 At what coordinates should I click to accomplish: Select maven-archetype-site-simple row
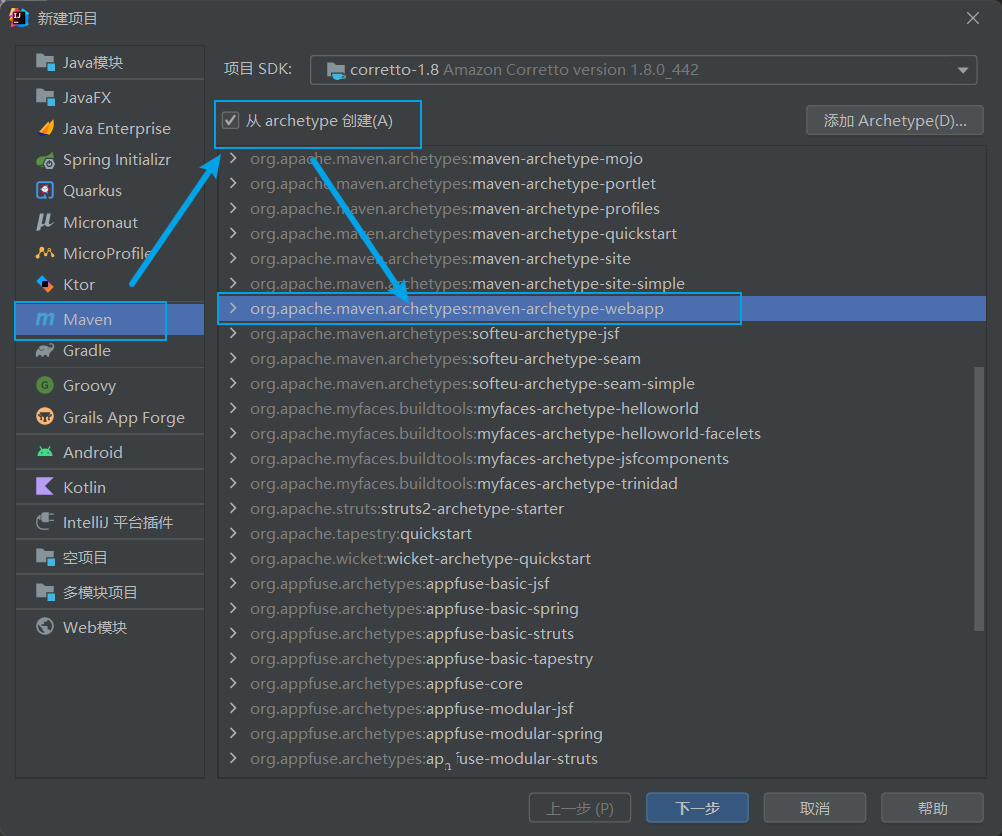tap(601, 283)
